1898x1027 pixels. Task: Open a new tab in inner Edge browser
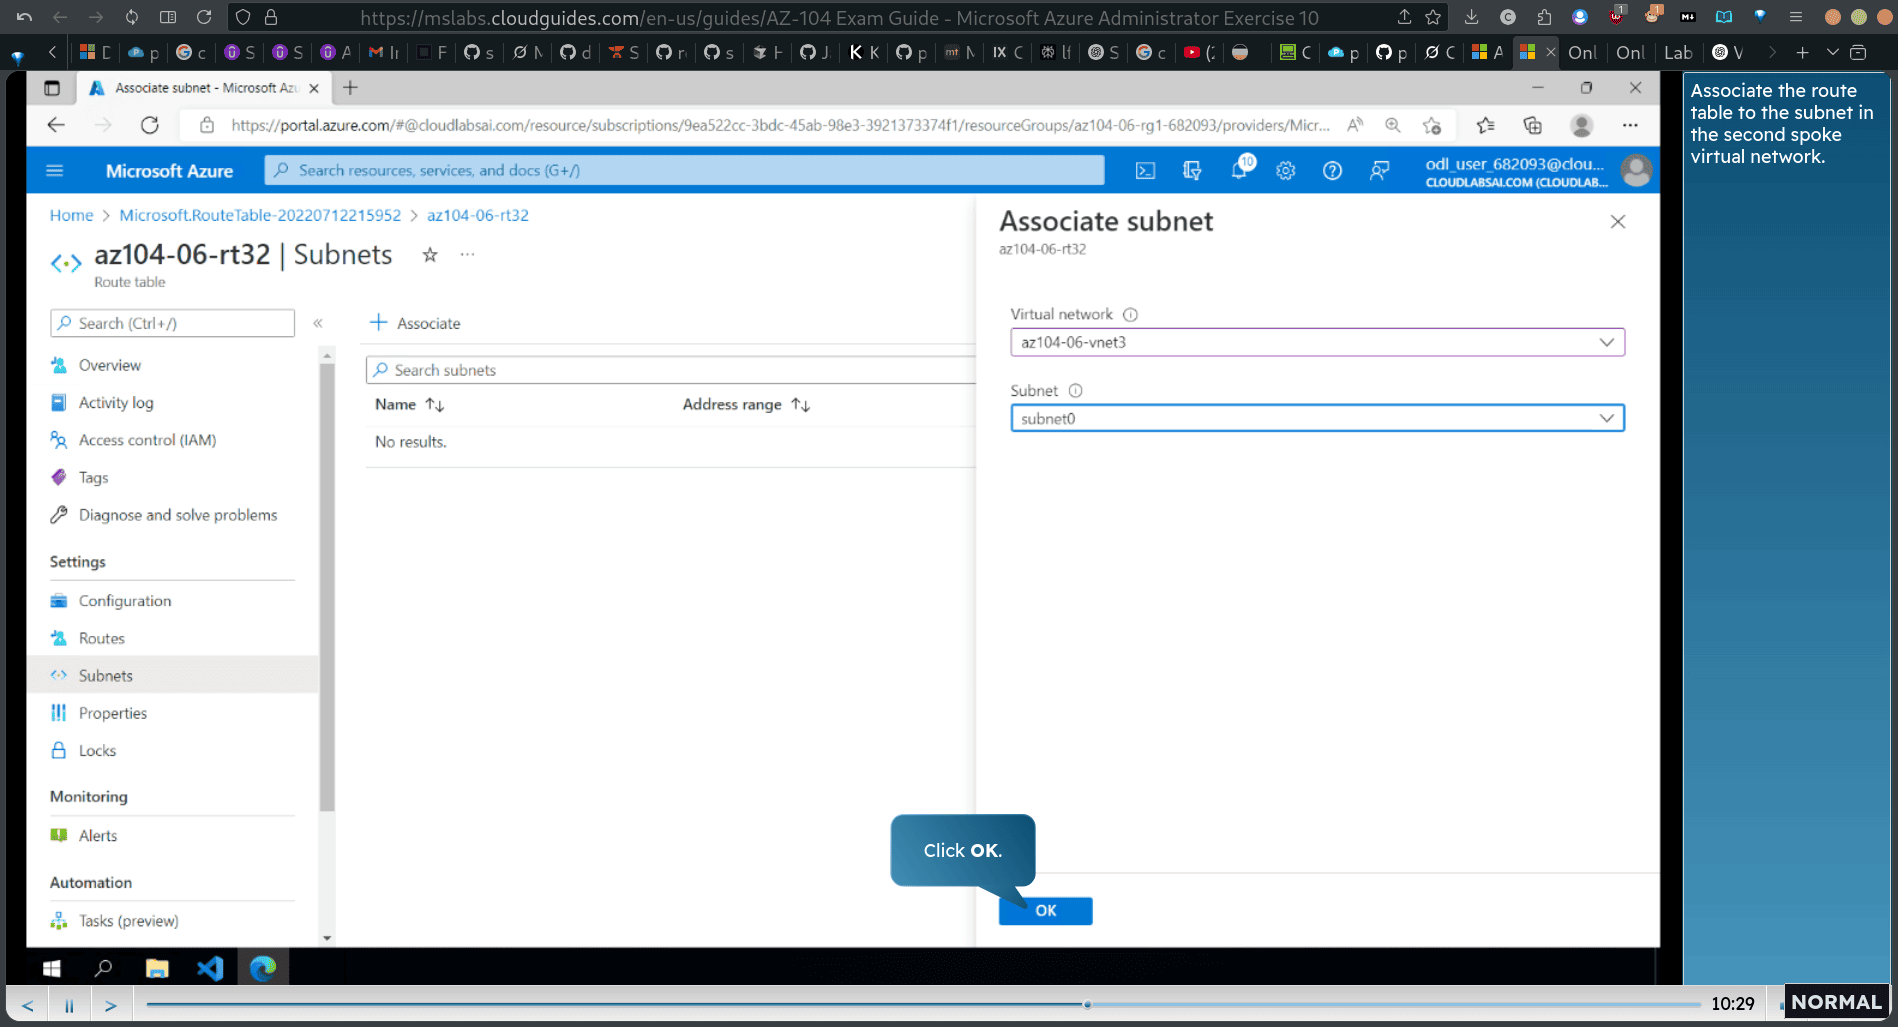pos(350,88)
